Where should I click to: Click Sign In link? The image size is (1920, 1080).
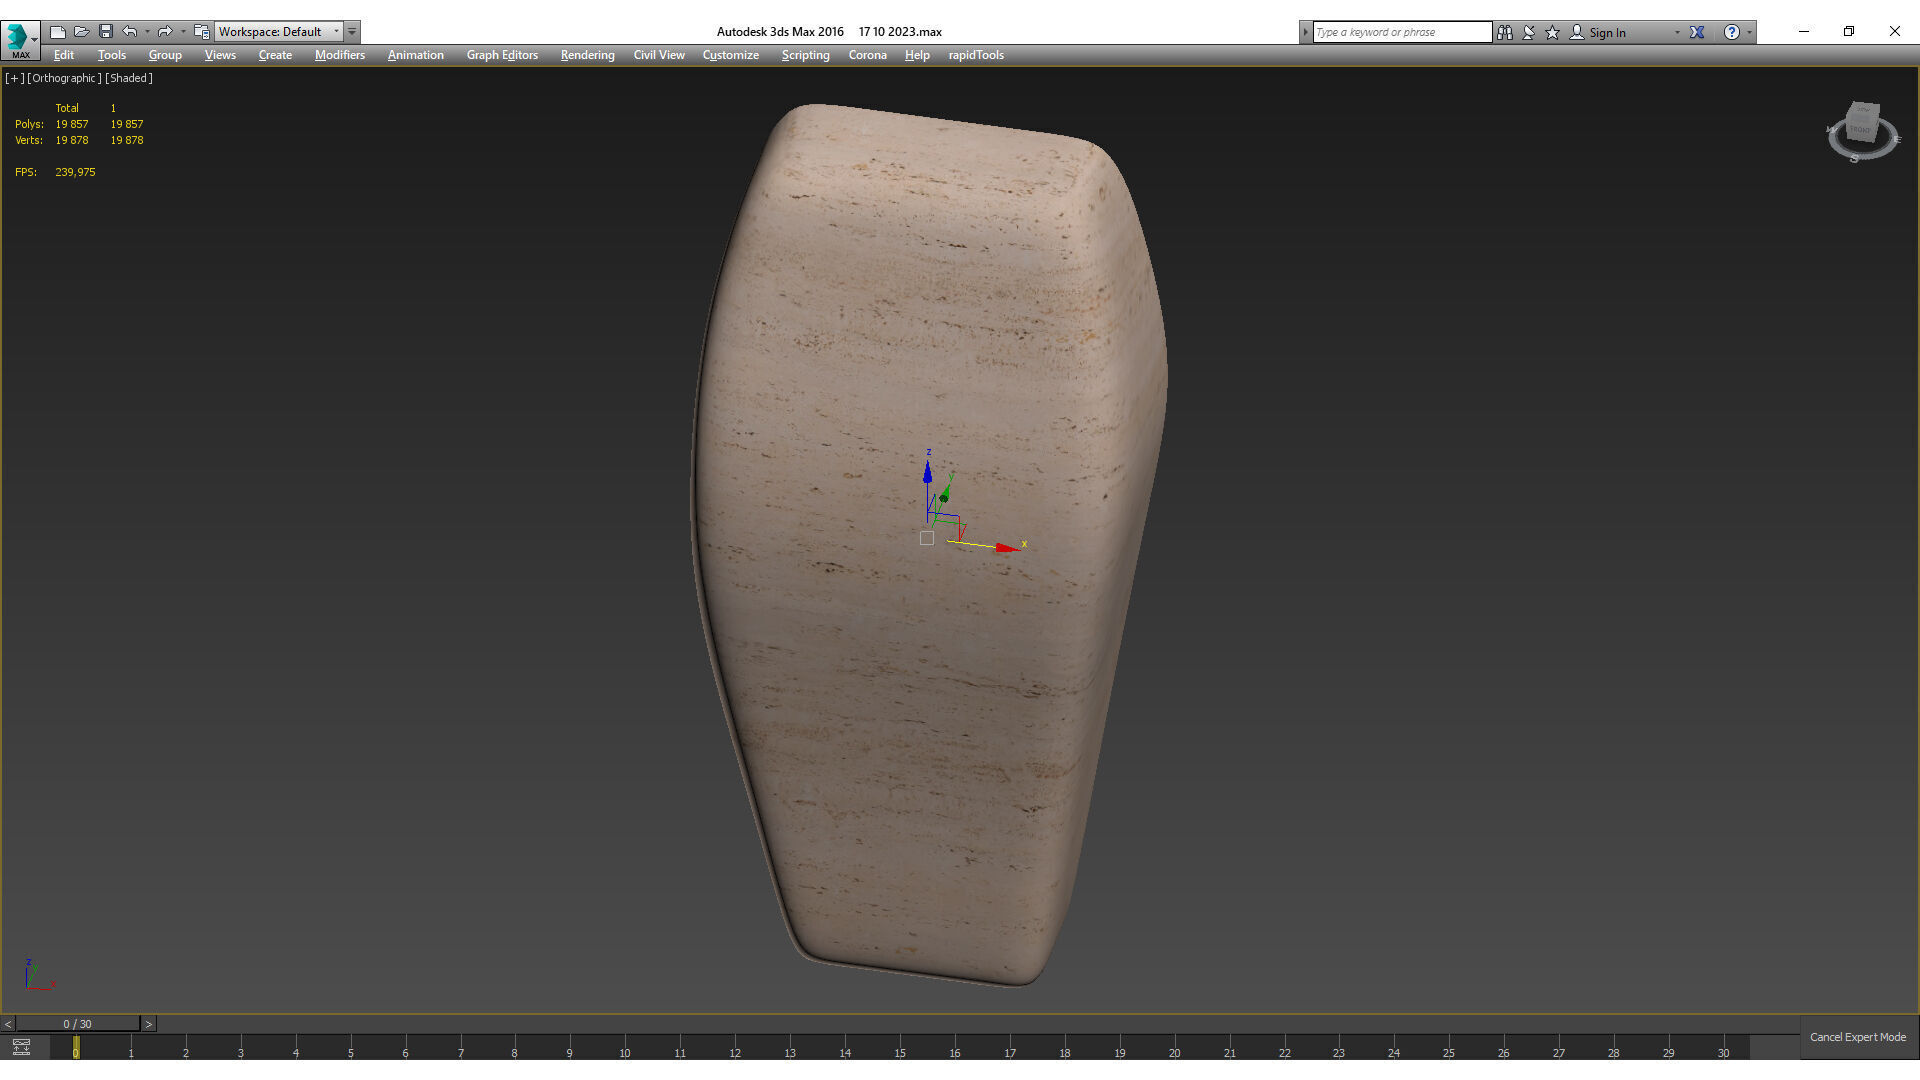(1607, 32)
